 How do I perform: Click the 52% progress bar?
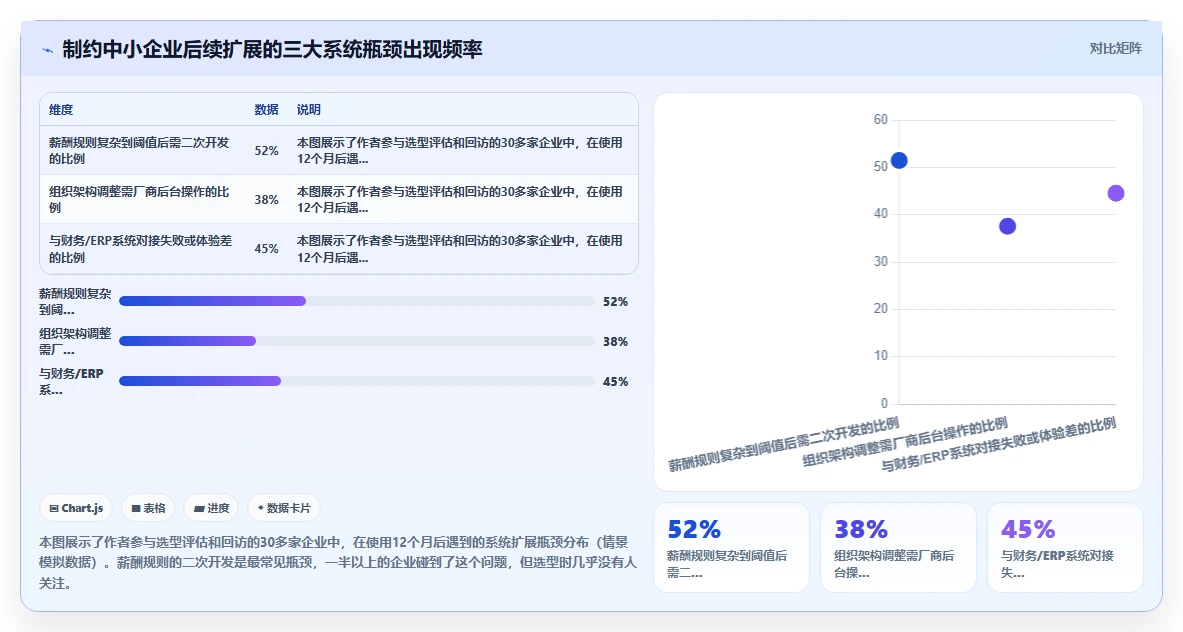(357, 301)
